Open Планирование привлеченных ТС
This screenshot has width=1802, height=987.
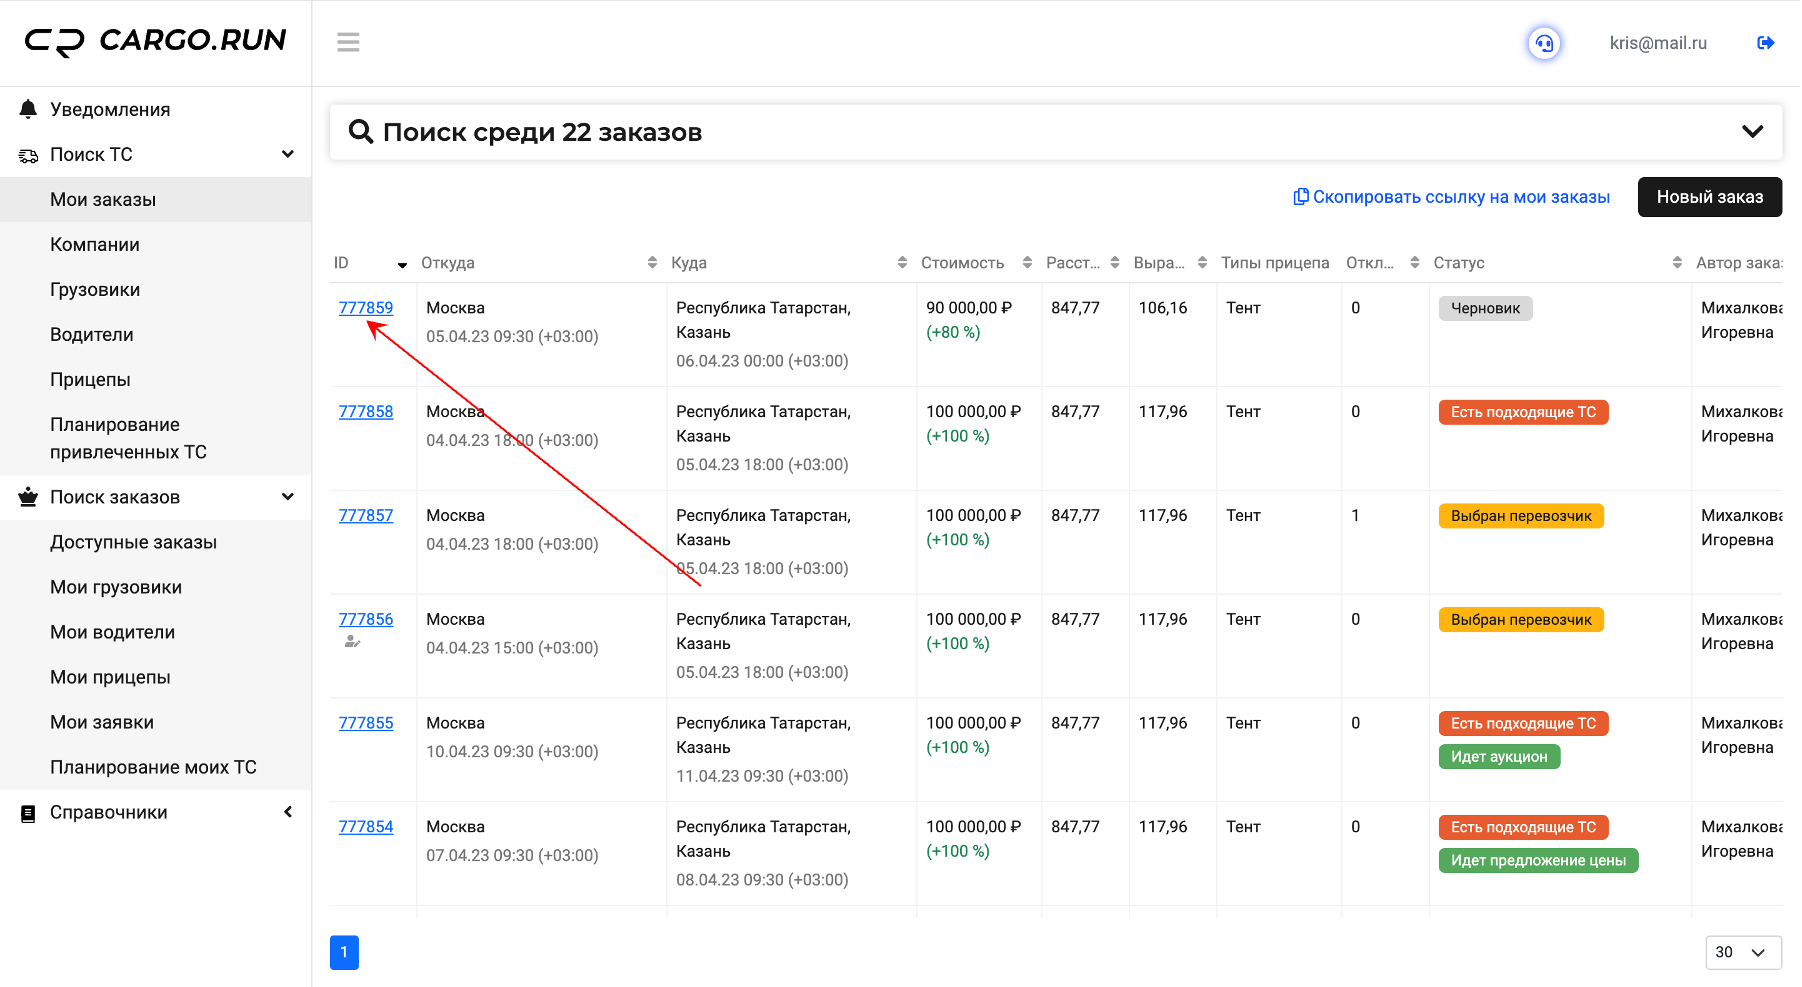pyautogui.click(x=156, y=438)
